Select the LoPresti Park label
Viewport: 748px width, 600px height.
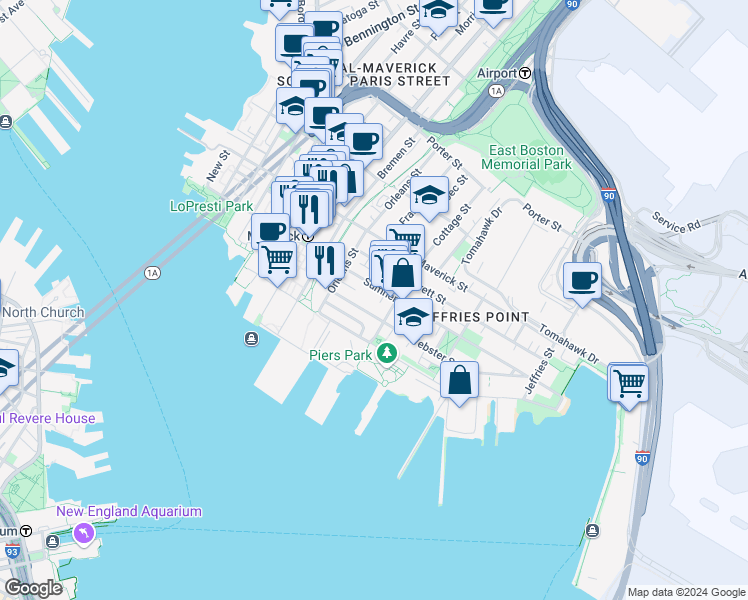212,206
